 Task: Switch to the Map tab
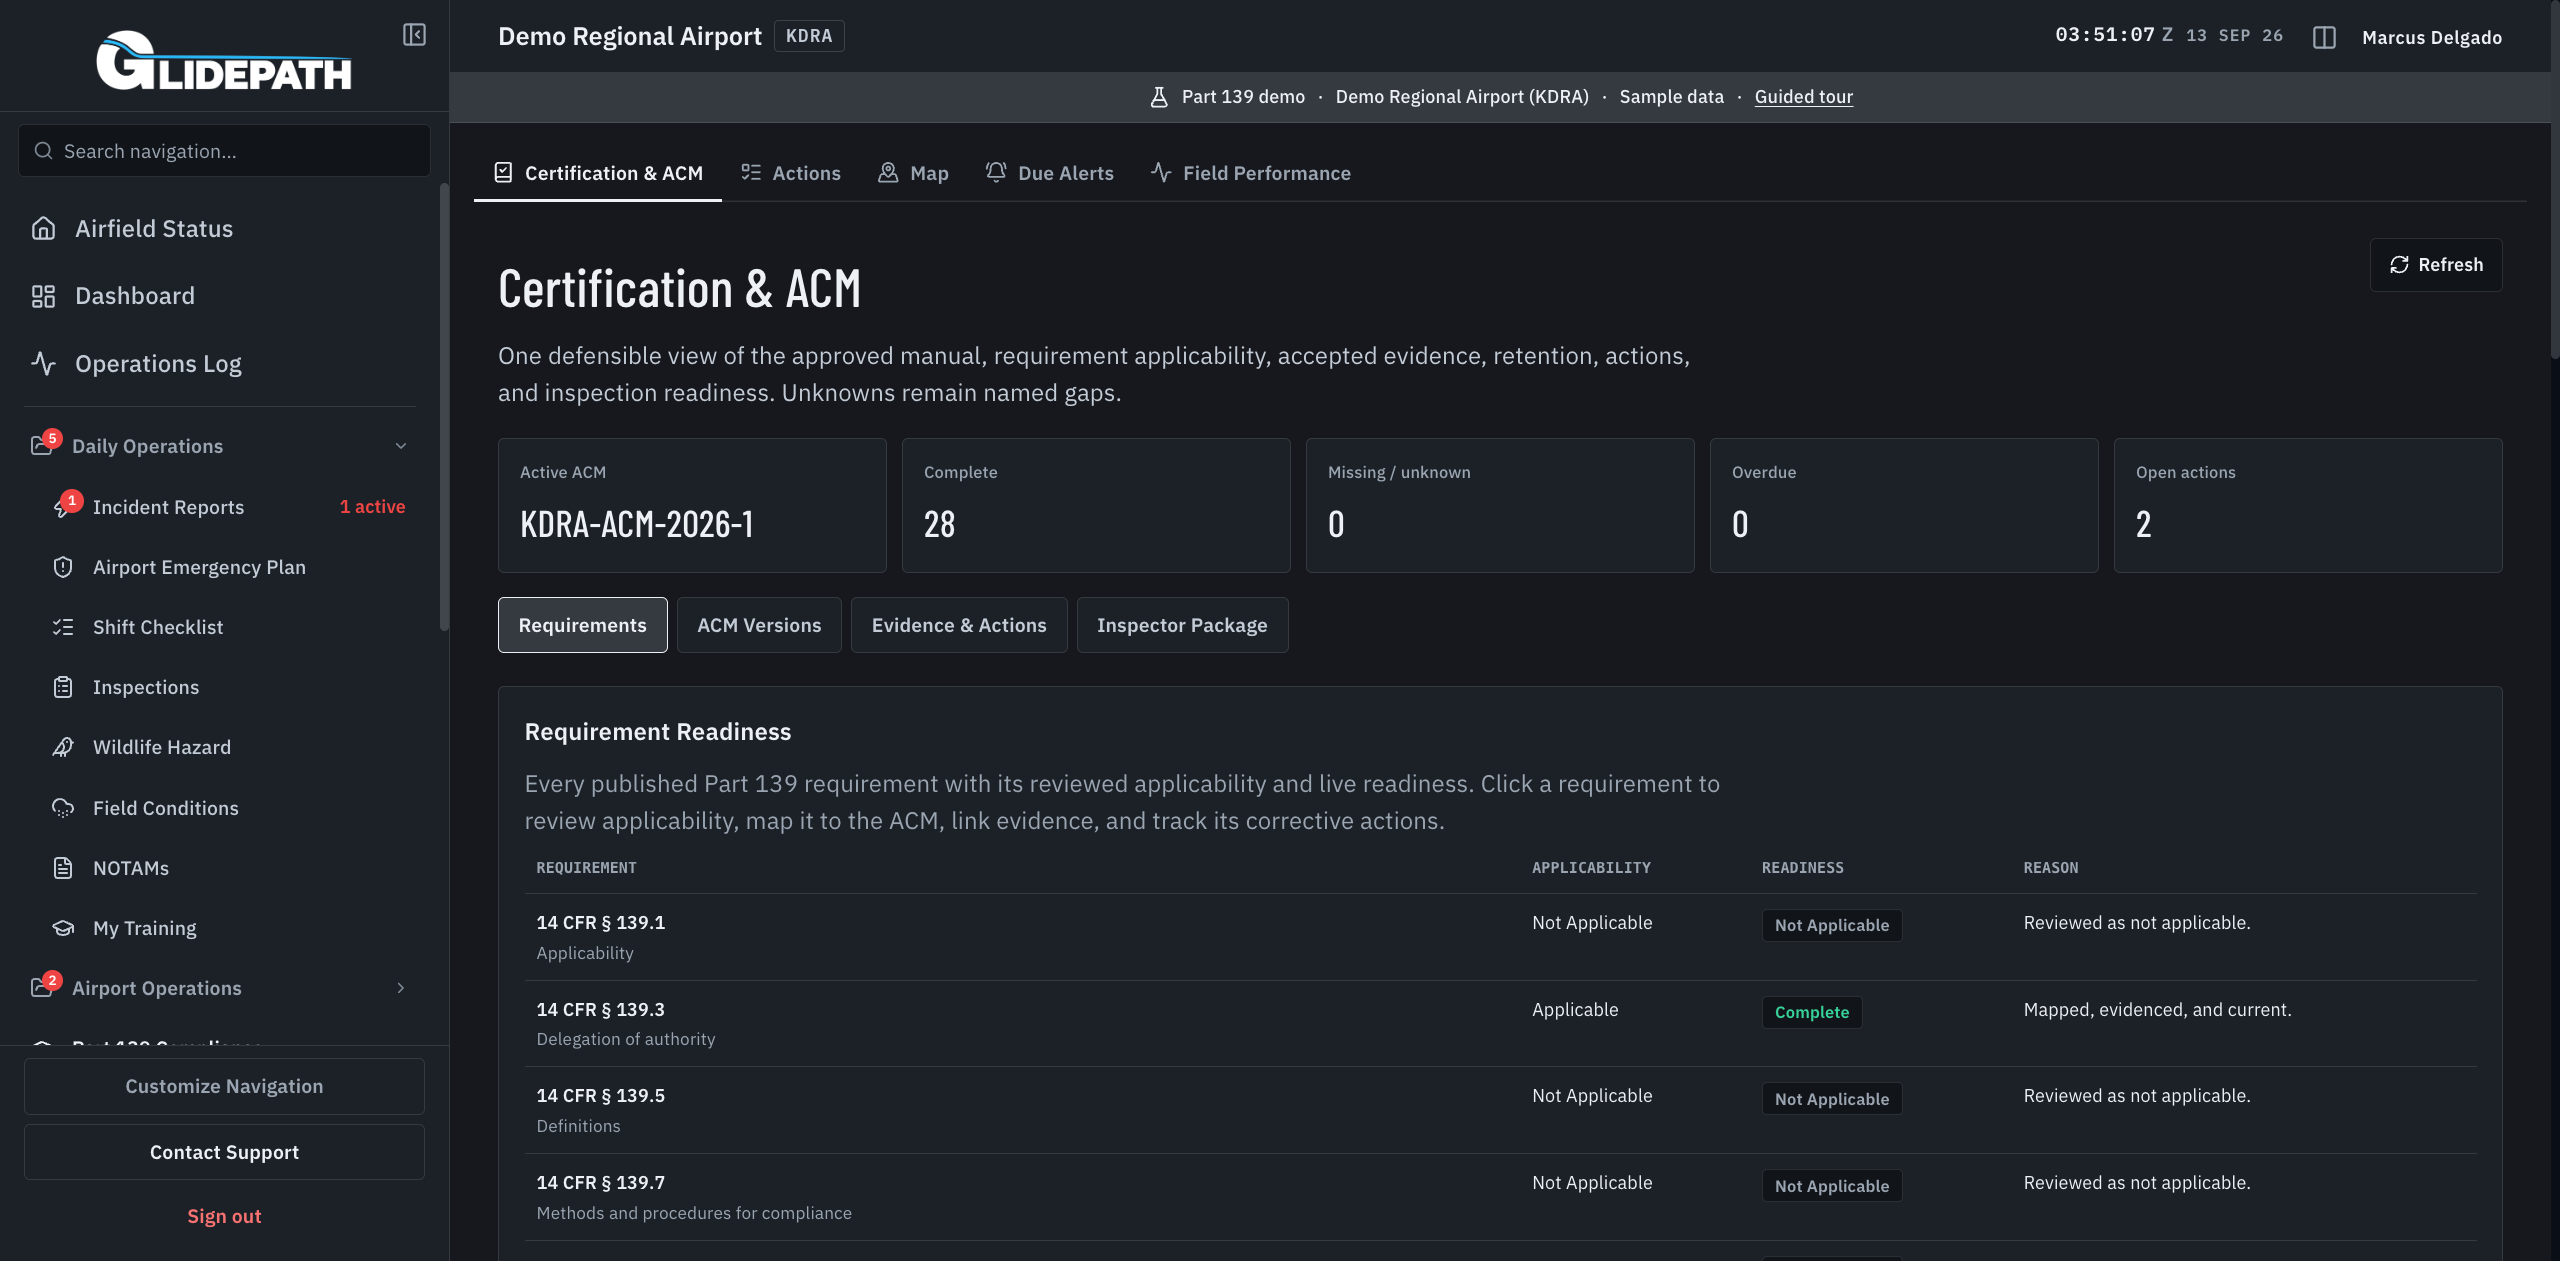[913, 173]
